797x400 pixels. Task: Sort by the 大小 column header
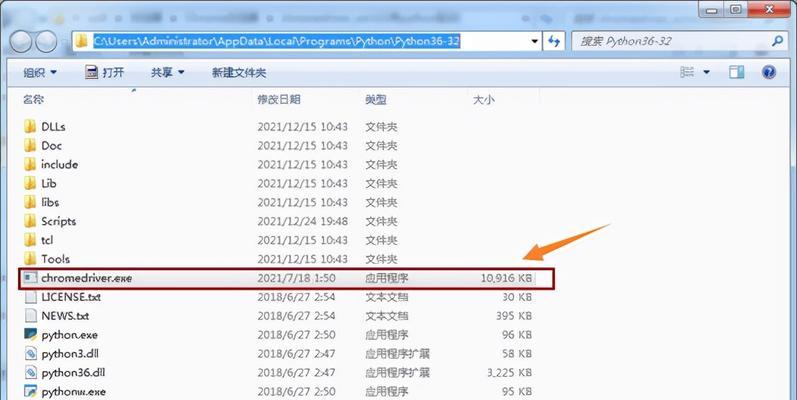(x=483, y=100)
